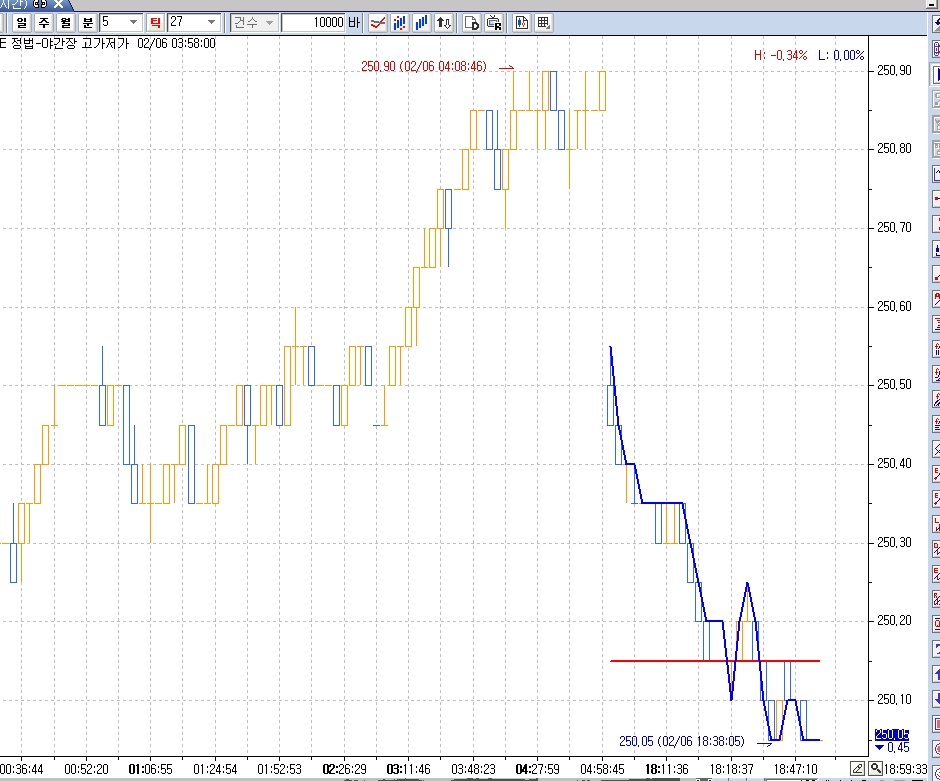Close the chart tab with X
The image size is (940, 781).
coord(58,4)
